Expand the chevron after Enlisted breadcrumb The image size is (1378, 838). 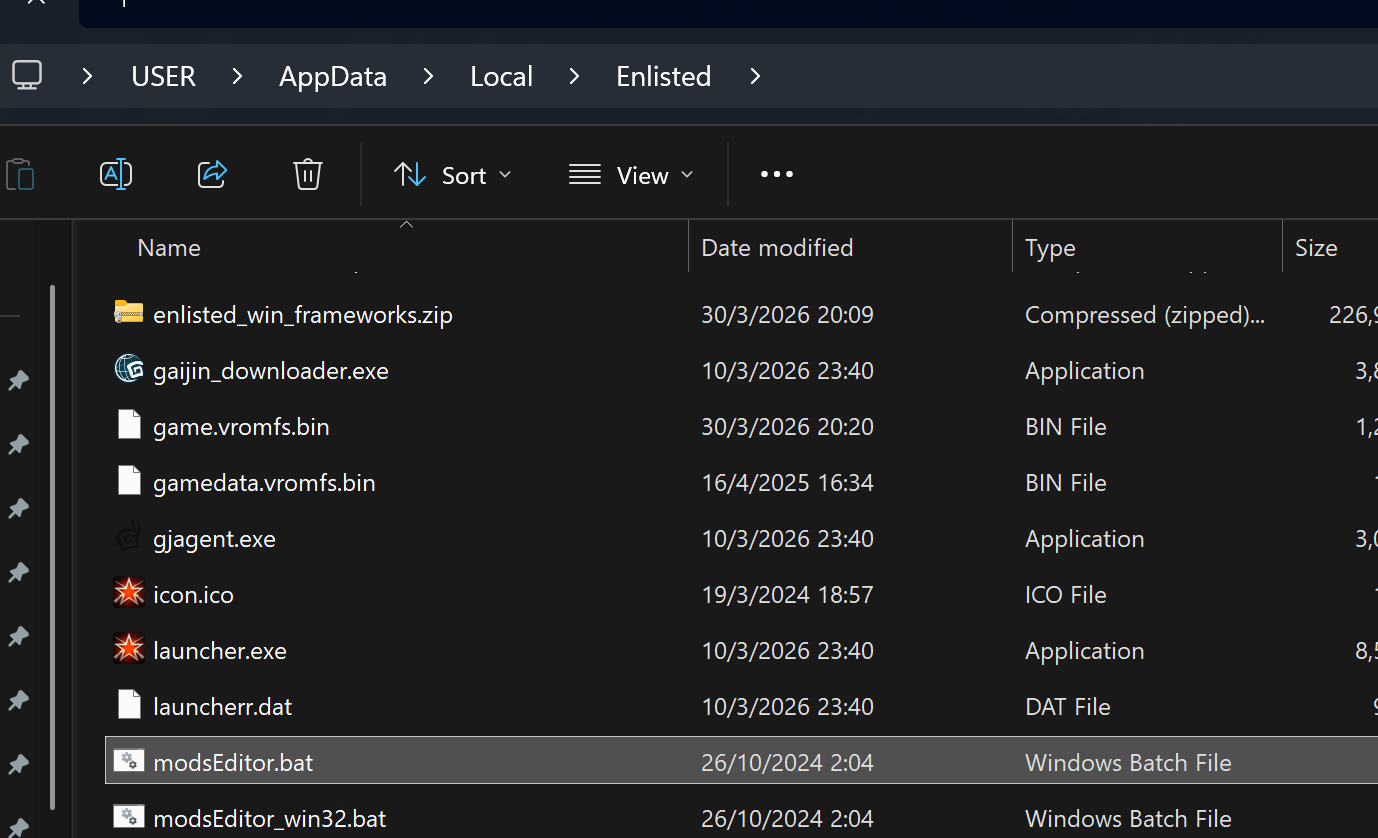point(755,76)
